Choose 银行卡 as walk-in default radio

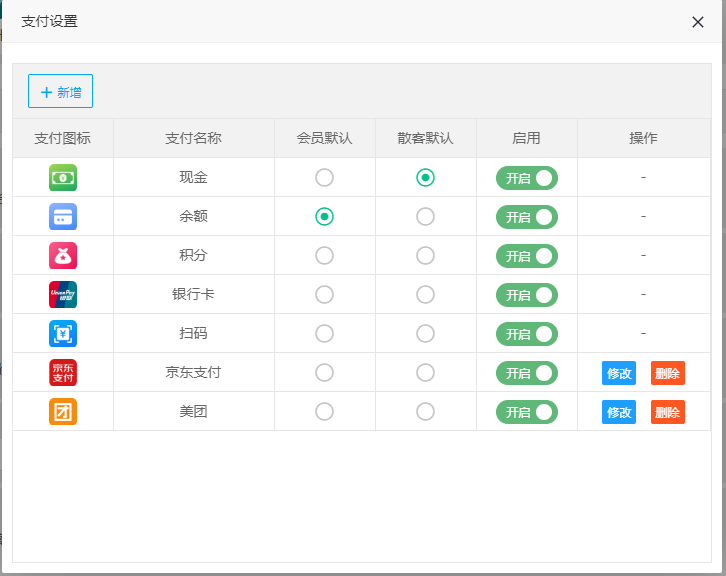[425, 295]
